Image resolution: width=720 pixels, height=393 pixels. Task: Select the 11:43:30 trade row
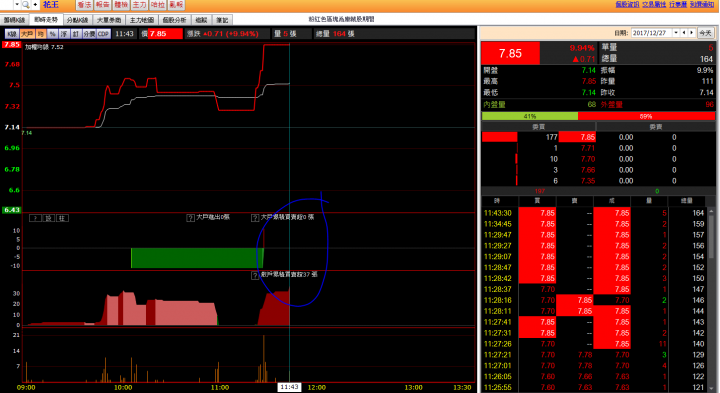[x=594, y=213]
